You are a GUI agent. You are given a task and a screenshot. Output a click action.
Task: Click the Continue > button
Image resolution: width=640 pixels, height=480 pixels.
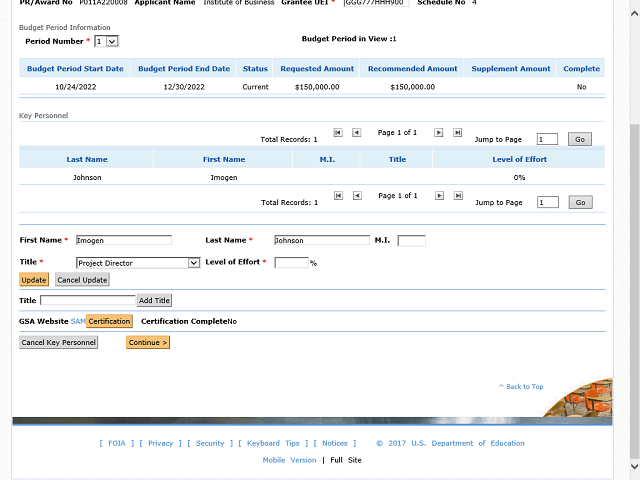click(148, 342)
